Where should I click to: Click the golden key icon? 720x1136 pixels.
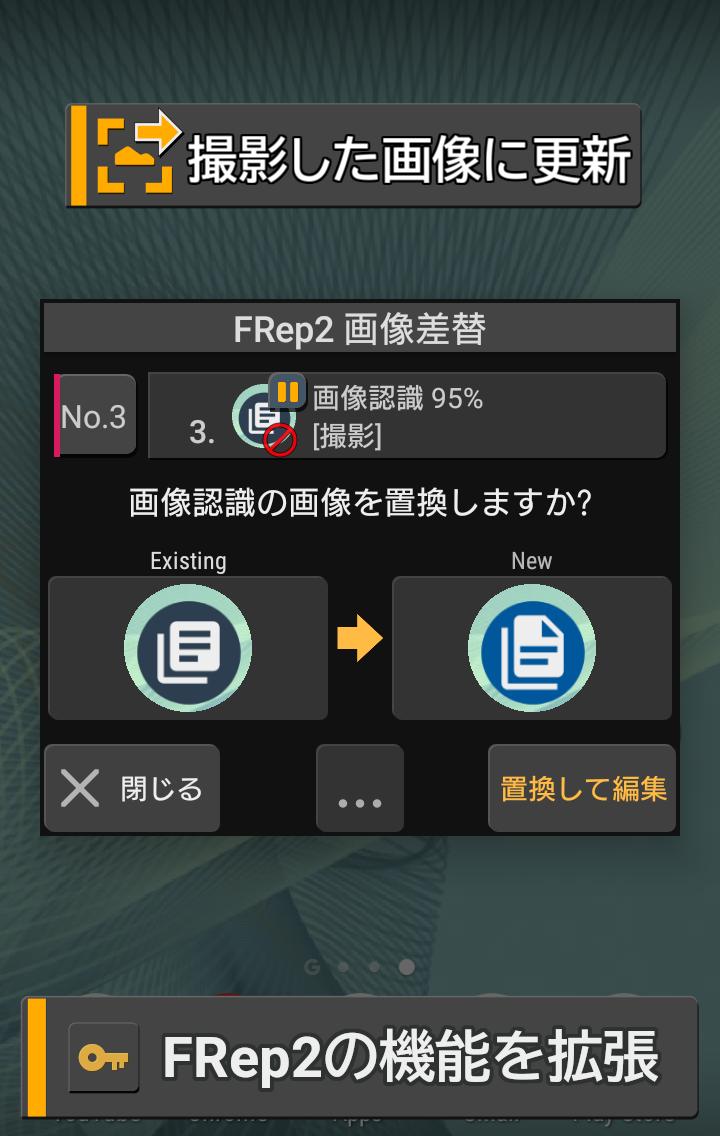(x=104, y=1058)
